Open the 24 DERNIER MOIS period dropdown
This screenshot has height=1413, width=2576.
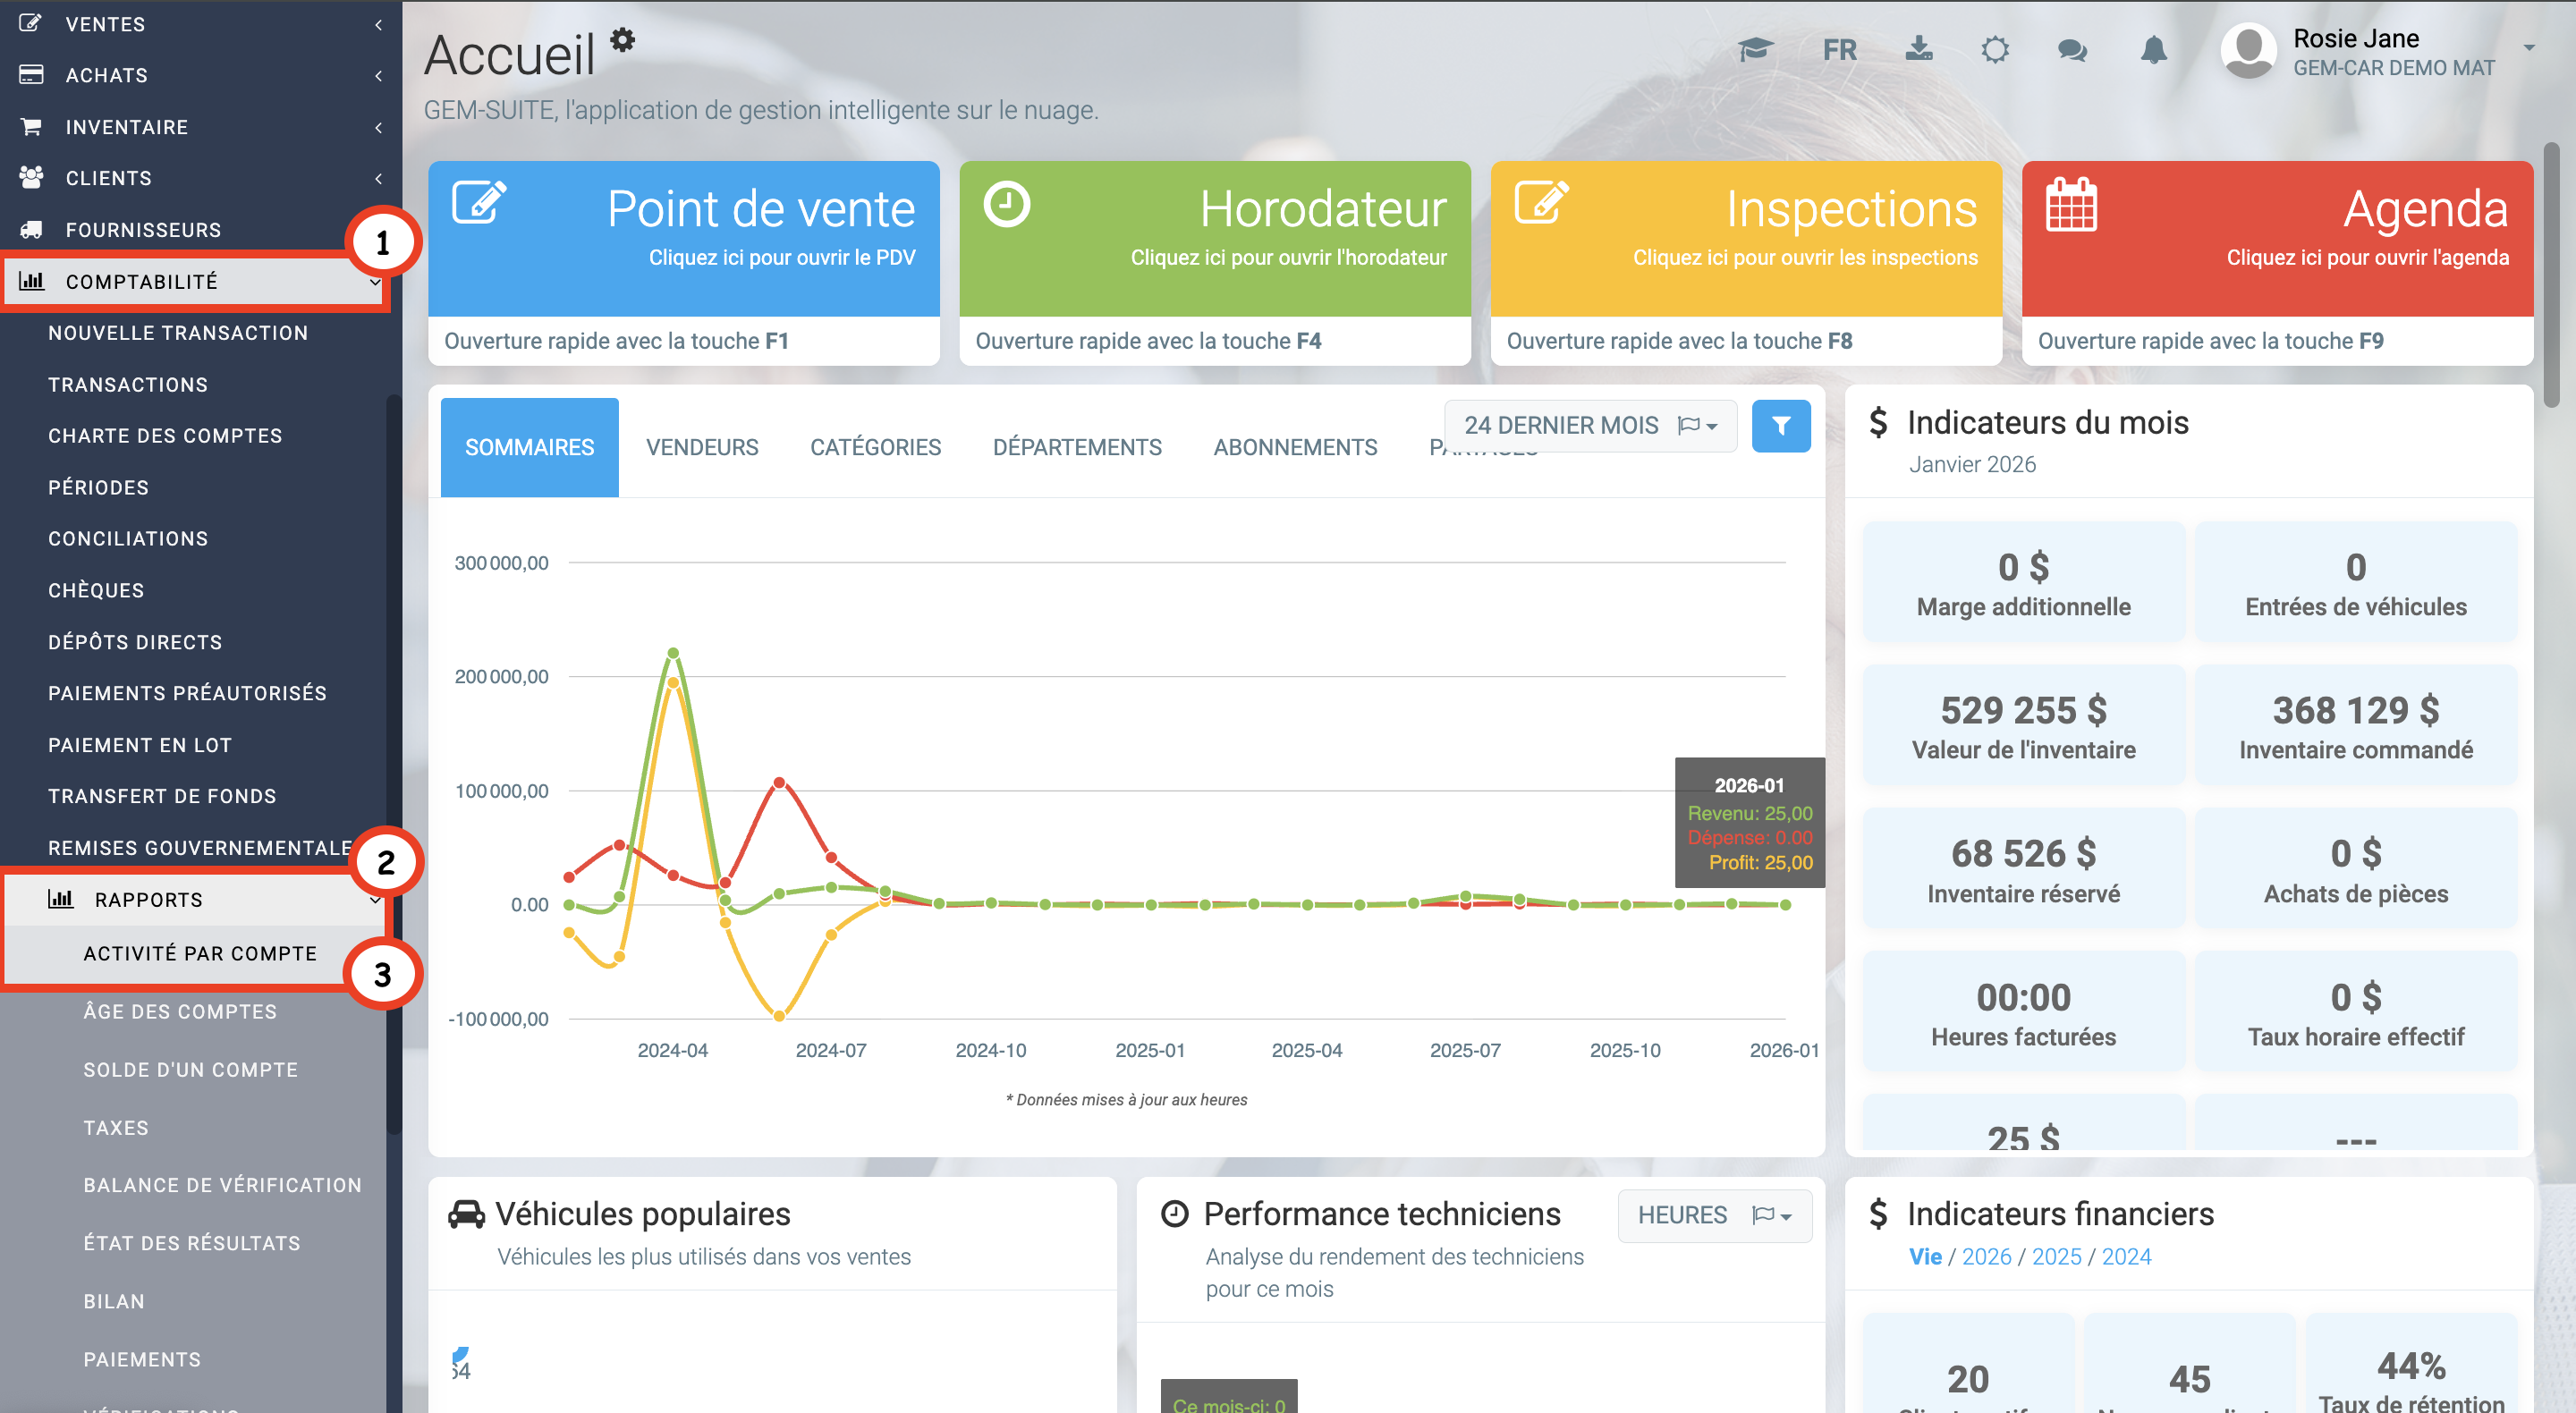click(1590, 426)
